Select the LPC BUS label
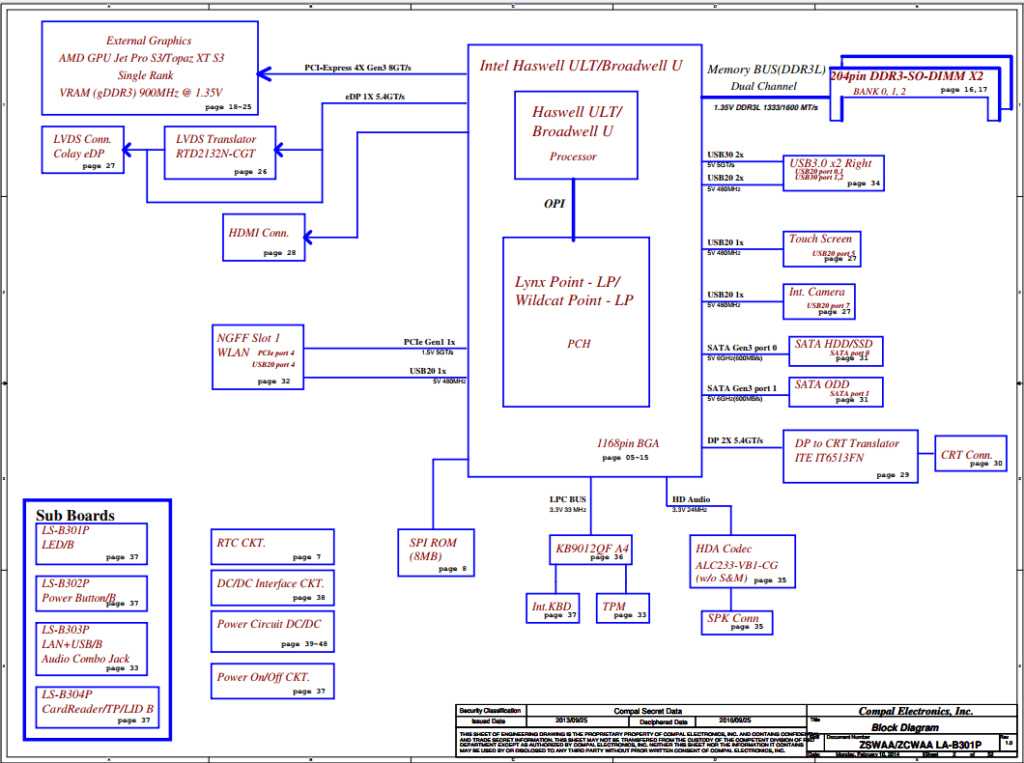Viewport: 1024px width, 763px height. point(568,499)
